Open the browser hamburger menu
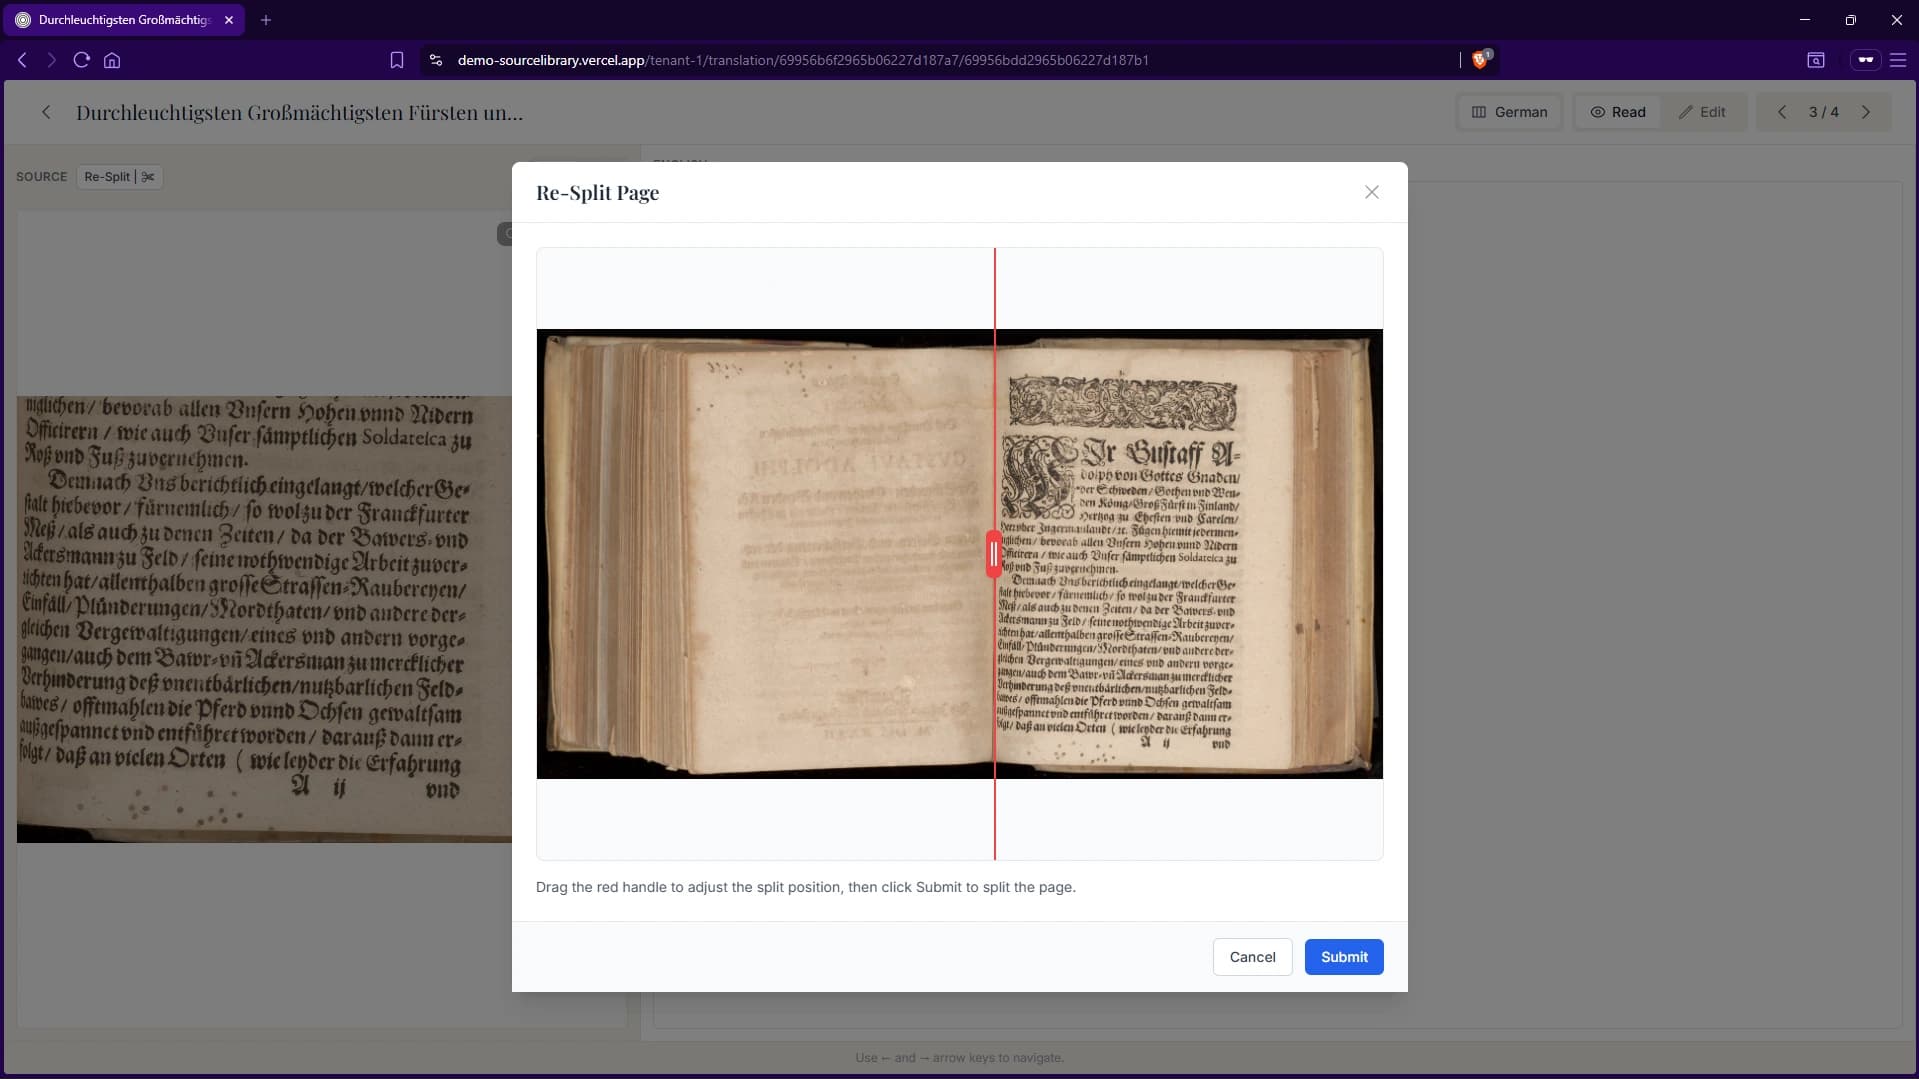Screen dimensions: 1919x1079 pyautogui.click(x=1898, y=60)
